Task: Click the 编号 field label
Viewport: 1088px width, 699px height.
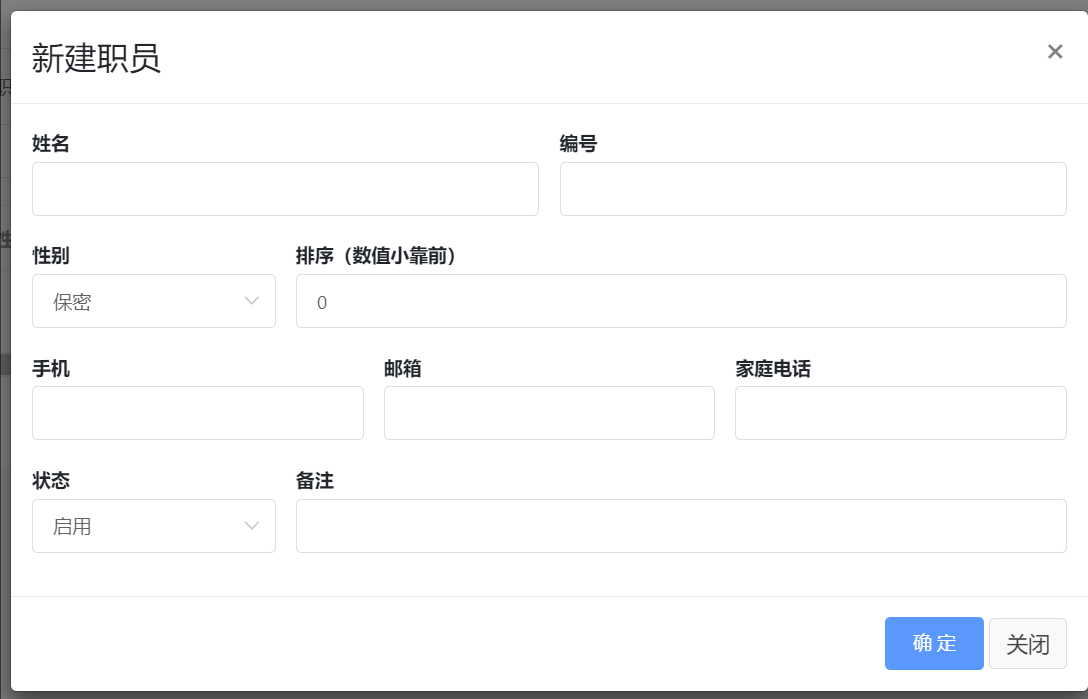Action: tap(578, 144)
